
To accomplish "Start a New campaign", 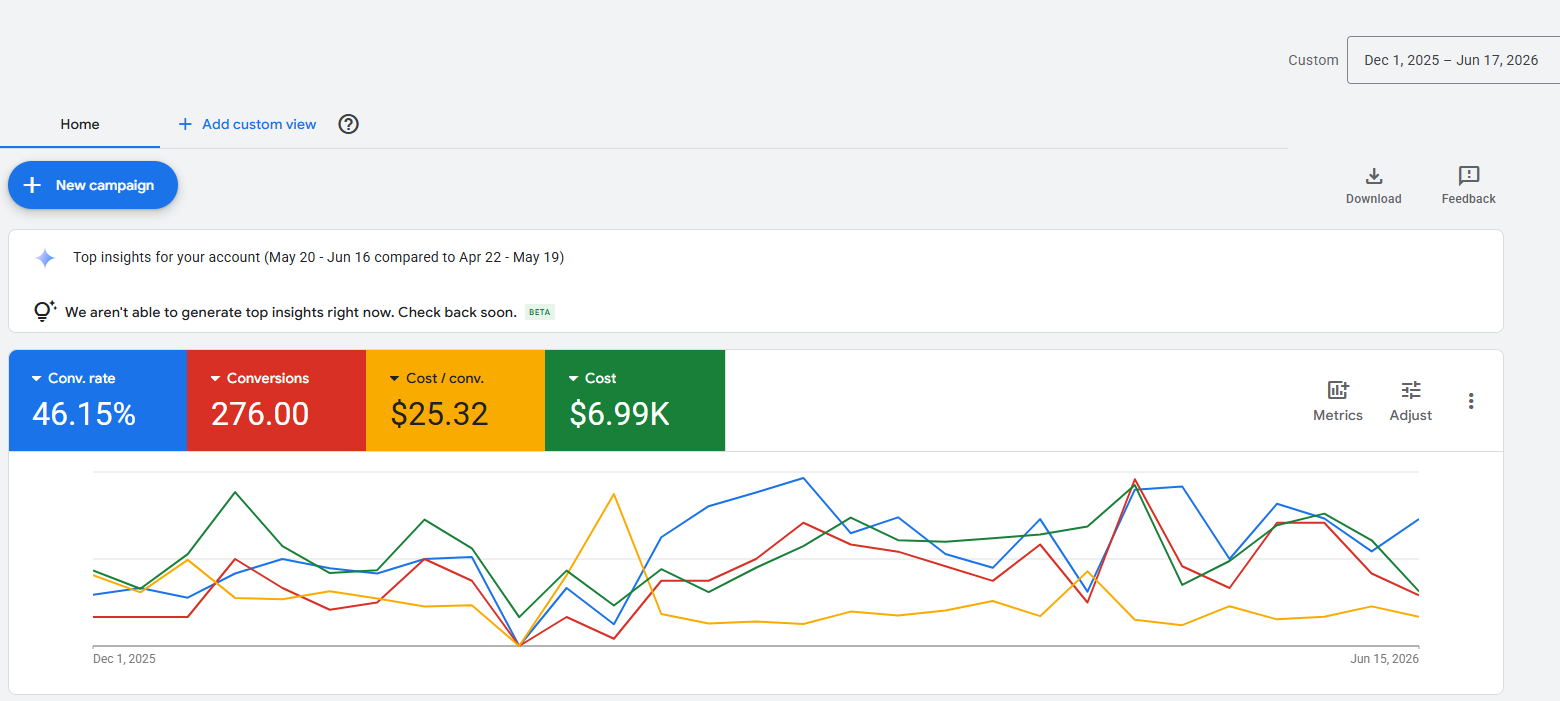I will pyautogui.click(x=93, y=185).
